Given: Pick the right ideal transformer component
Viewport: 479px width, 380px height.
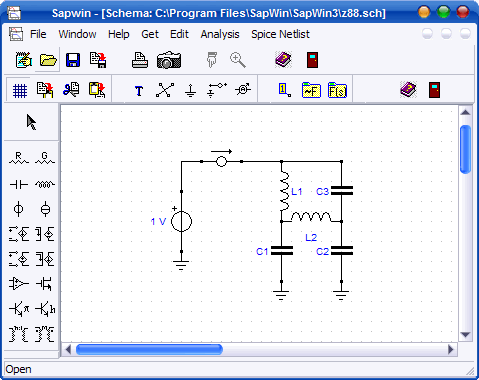Looking at the screenshot, I should (45, 334).
